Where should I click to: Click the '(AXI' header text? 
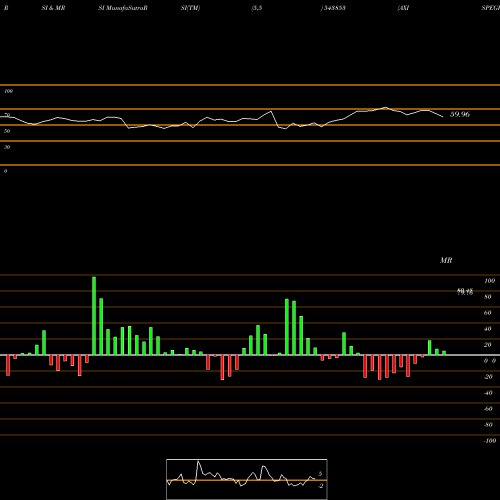pyautogui.click(x=403, y=8)
